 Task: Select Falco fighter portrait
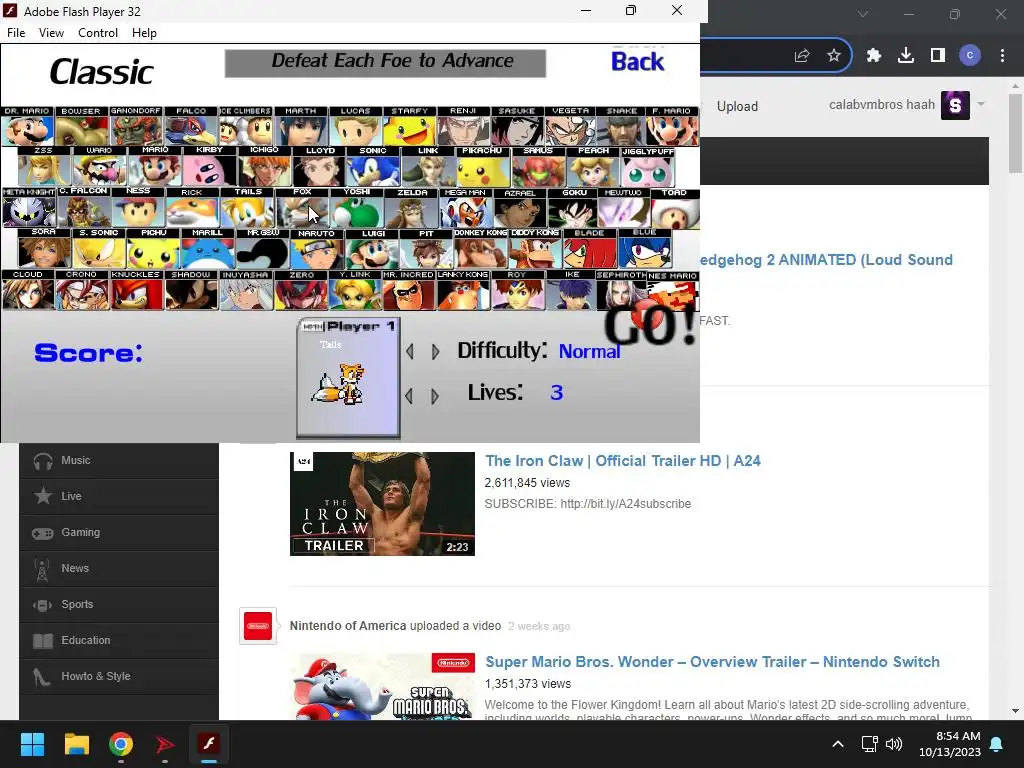[191, 126]
